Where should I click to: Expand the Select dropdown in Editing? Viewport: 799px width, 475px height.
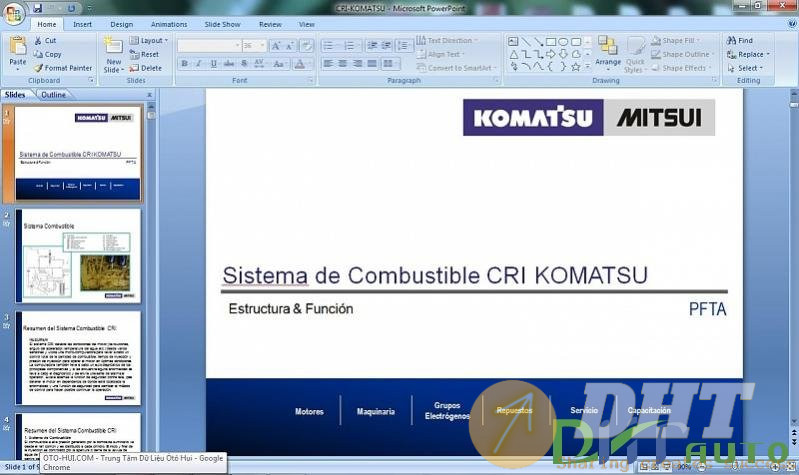[x=745, y=68]
